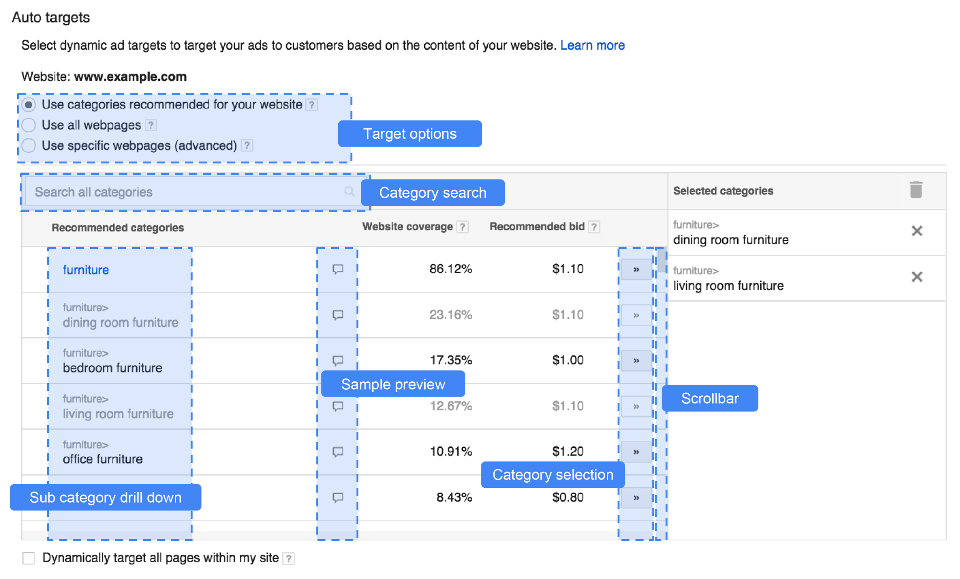Click help icon next to Website coverage

pos(462,227)
